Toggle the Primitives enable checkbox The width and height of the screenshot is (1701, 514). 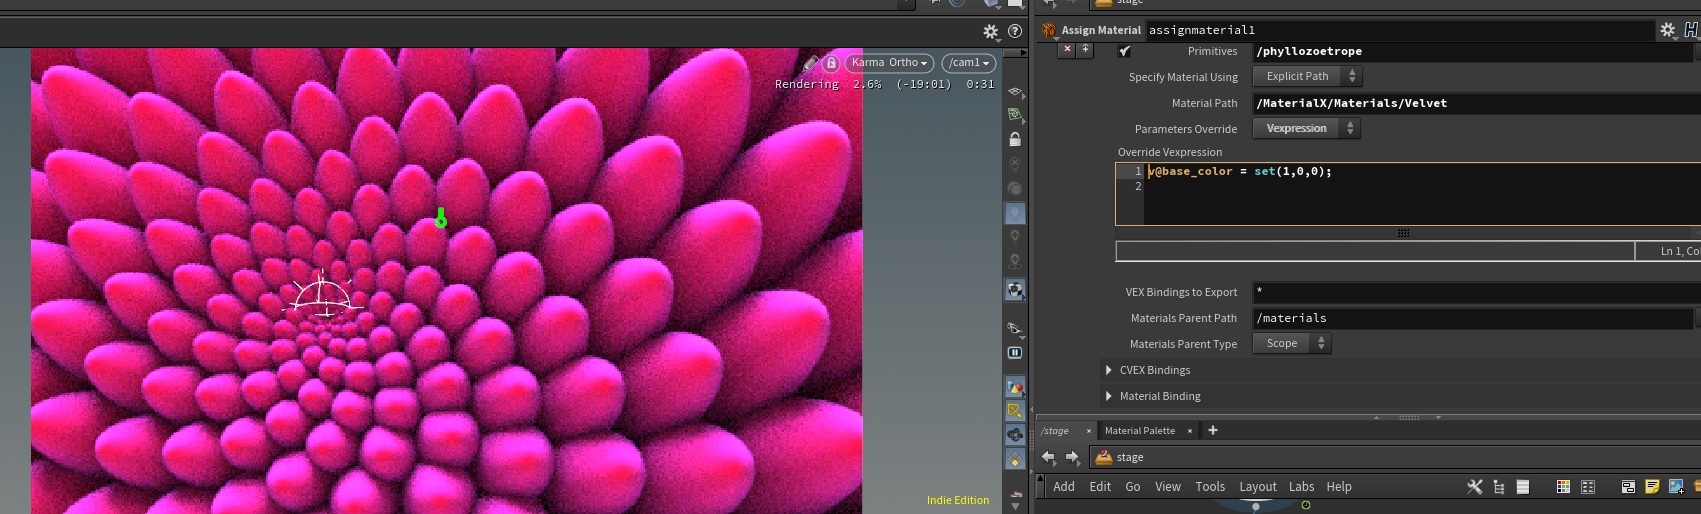click(1125, 51)
